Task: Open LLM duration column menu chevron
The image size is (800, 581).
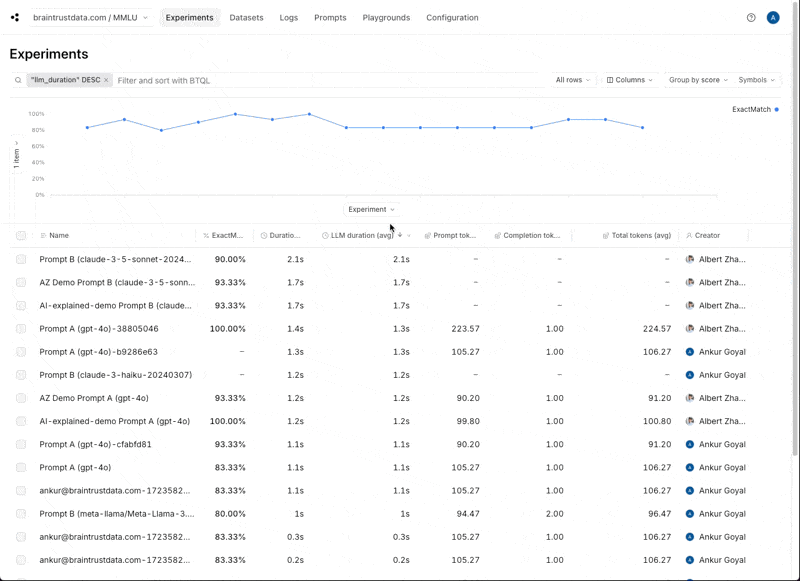Action: (409, 236)
